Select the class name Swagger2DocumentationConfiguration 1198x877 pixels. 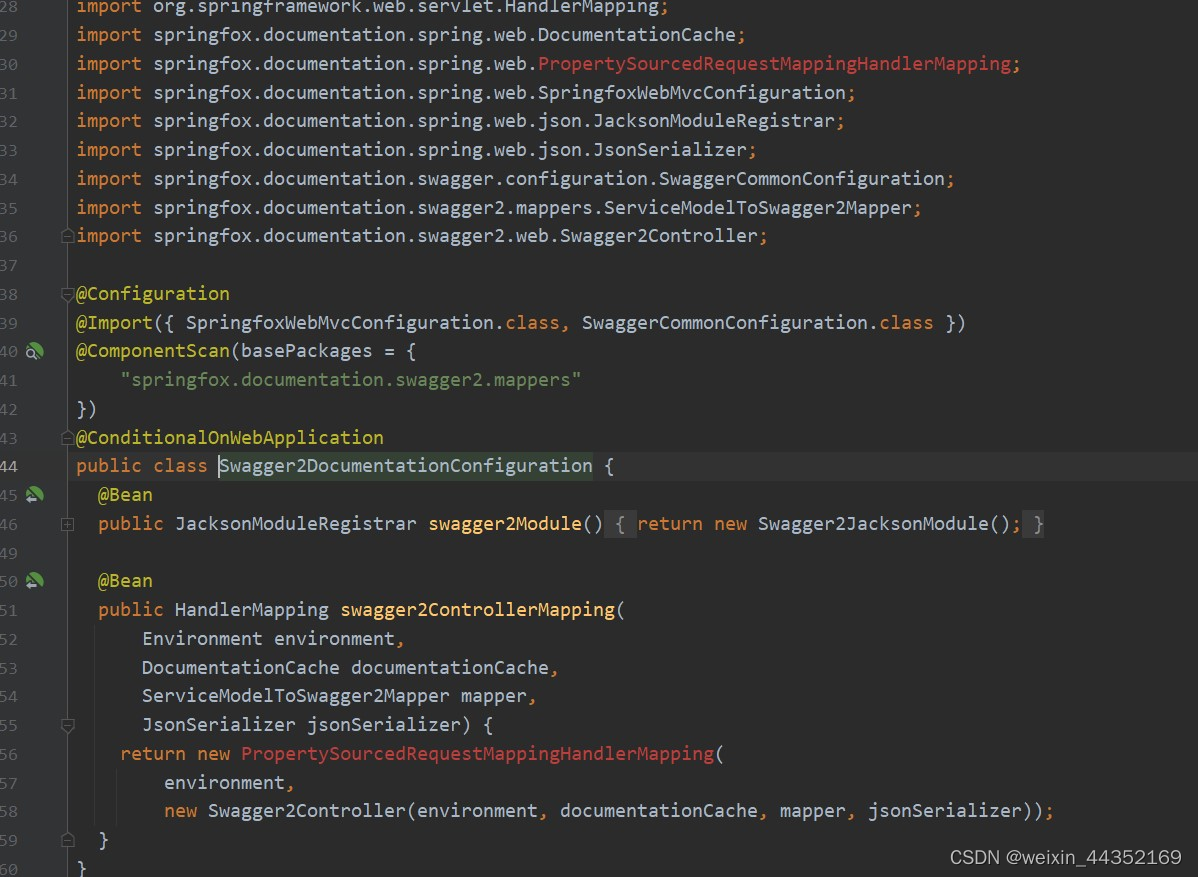(404, 465)
